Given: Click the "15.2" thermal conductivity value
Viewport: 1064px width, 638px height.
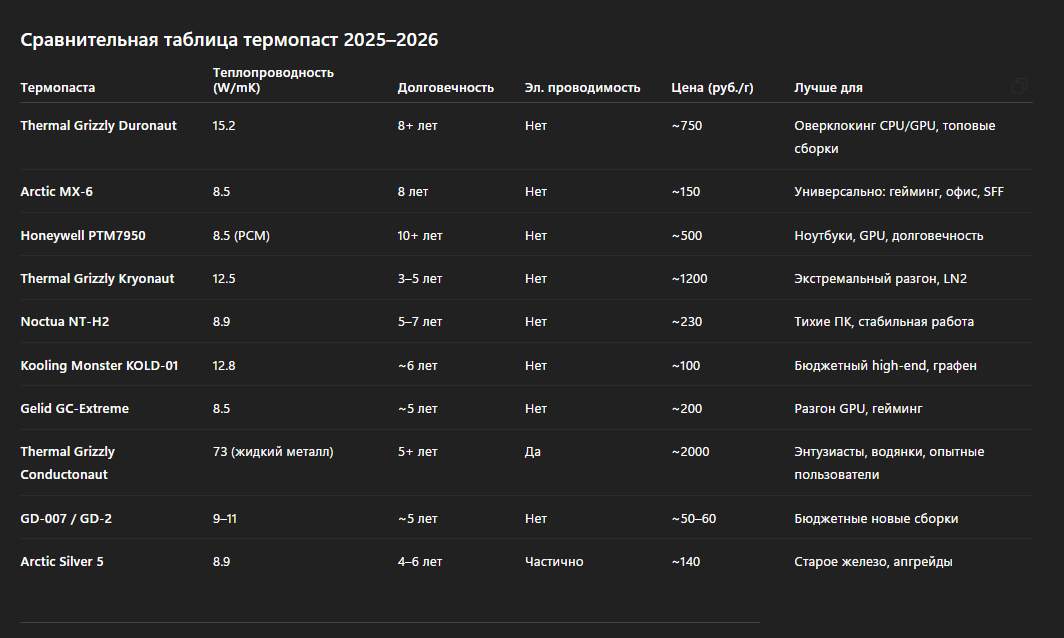Looking at the screenshot, I should (224, 126).
